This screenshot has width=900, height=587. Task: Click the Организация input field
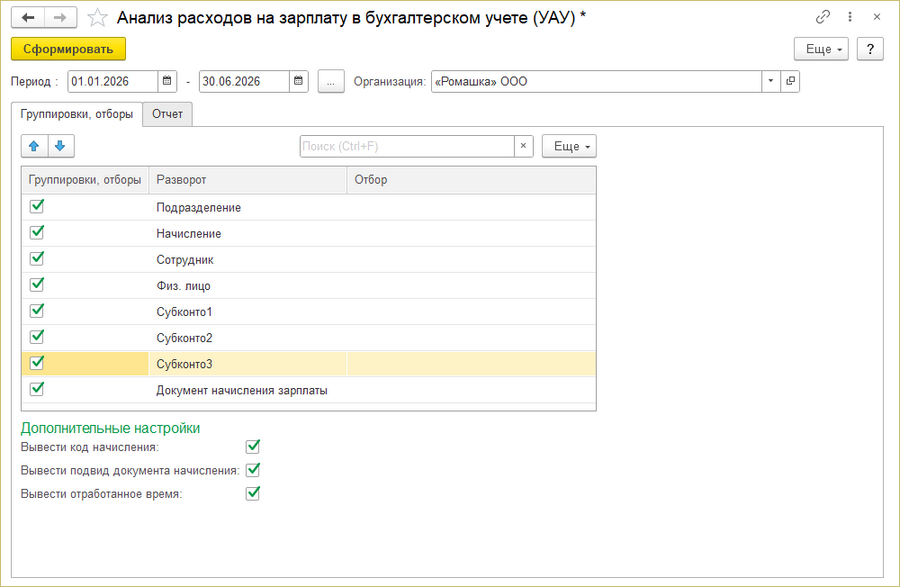click(596, 81)
